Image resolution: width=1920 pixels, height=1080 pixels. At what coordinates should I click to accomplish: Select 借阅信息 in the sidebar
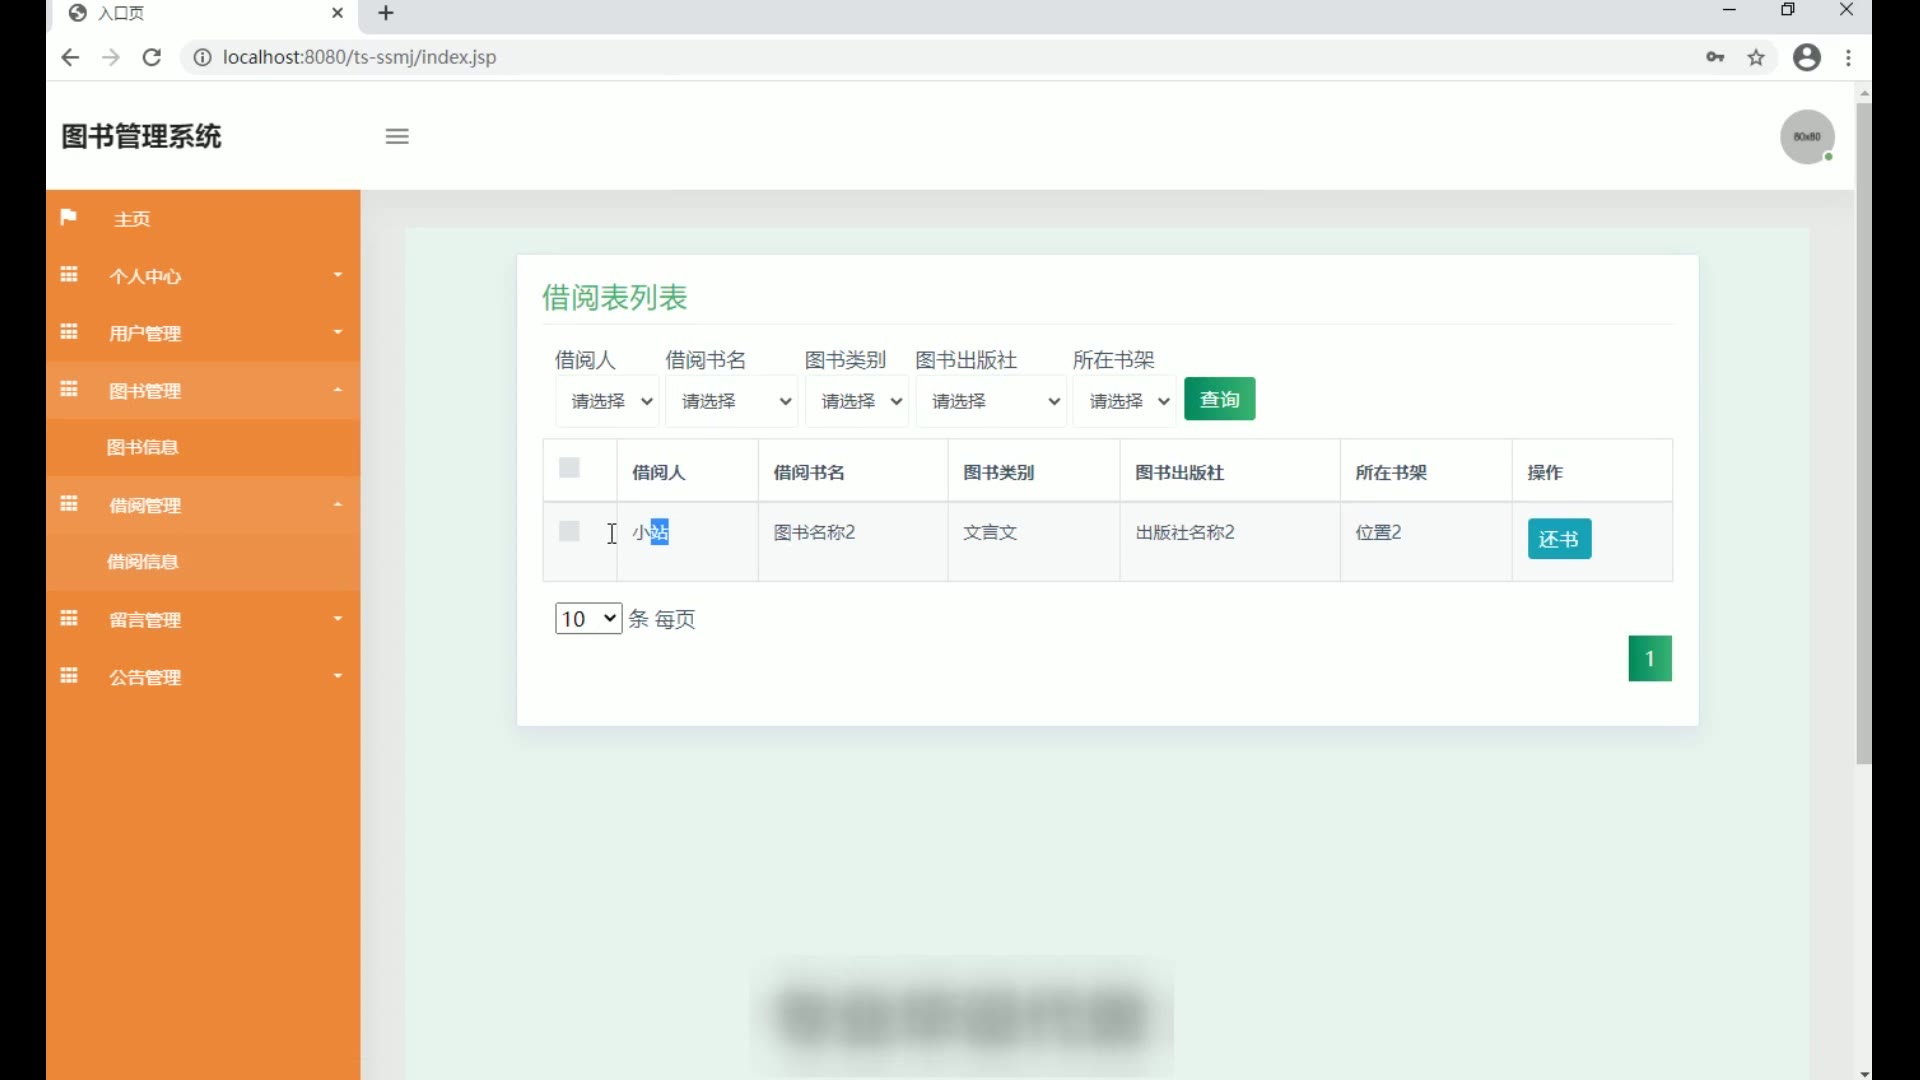point(143,562)
